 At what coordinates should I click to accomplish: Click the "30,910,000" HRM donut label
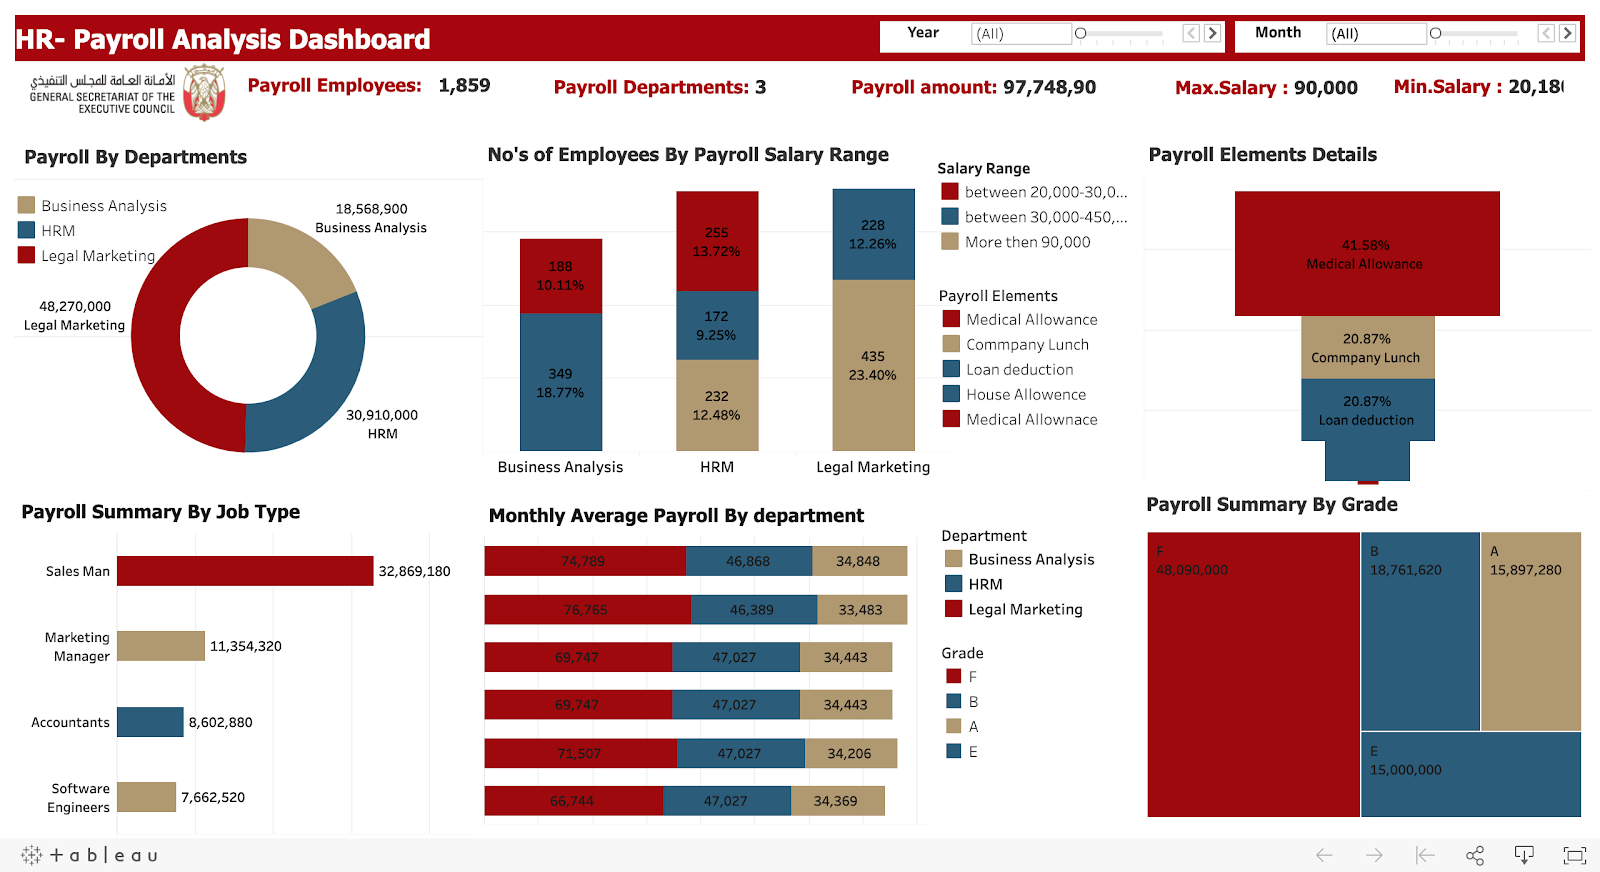(x=382, y=415)
